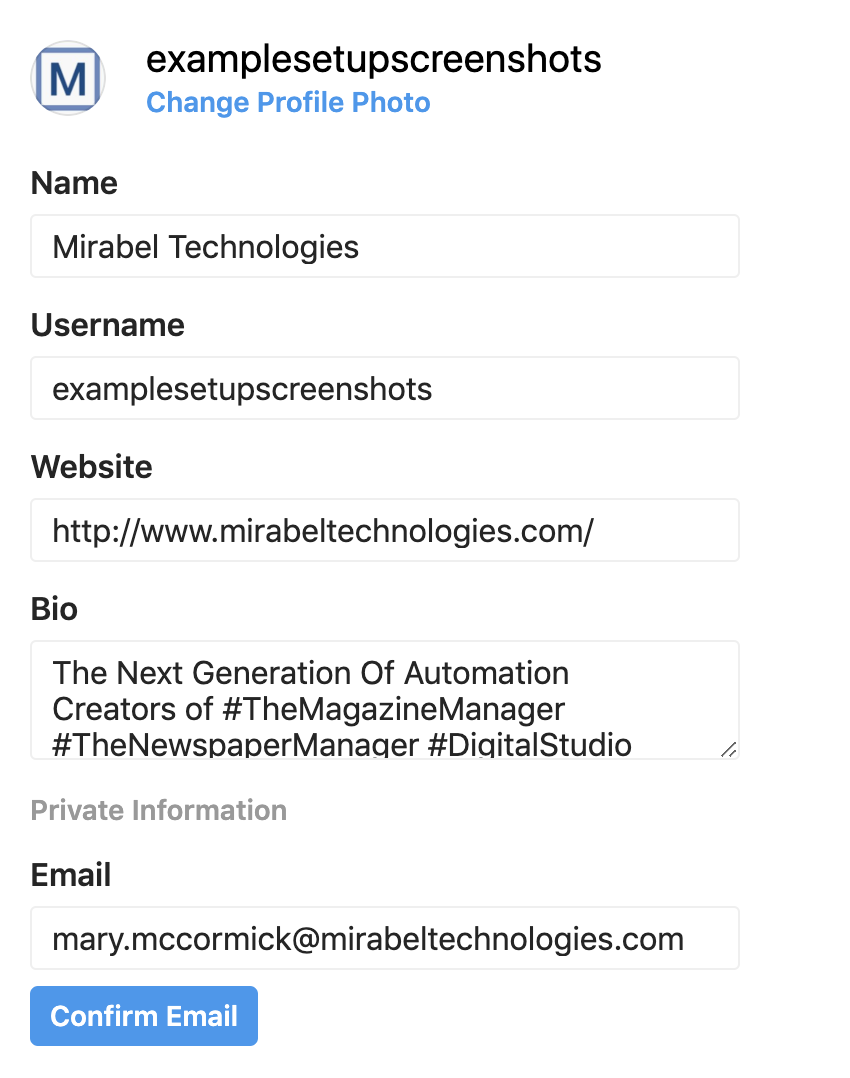Place cursor in the Bio text area
This screenshot has width=850, height=1078.
(384, 700)
